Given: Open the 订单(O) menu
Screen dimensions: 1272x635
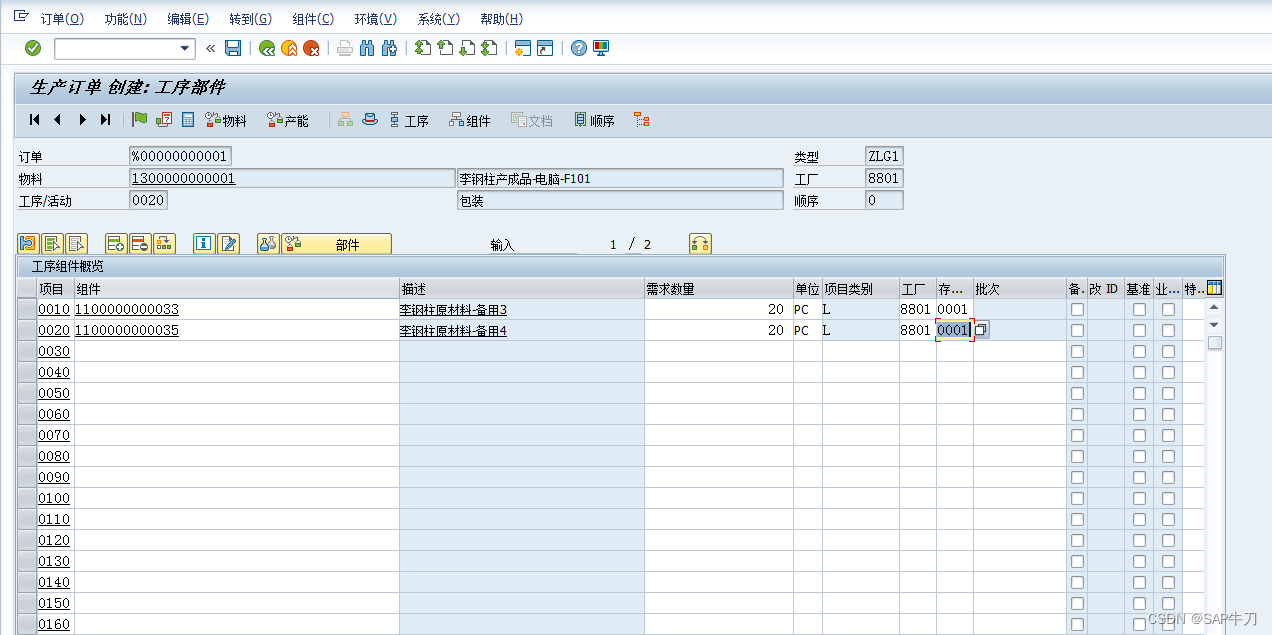Looking at the screenshot, I should click(62, 19).
